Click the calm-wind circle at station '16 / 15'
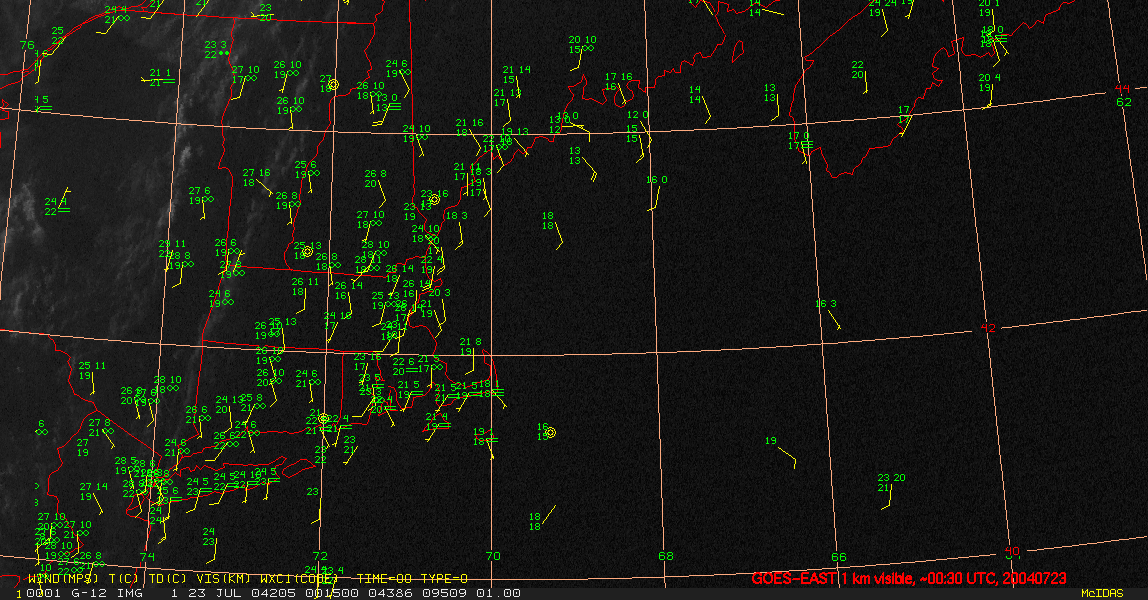The height and width of the screenshot is (600, 1148). [x=551, y=433]
